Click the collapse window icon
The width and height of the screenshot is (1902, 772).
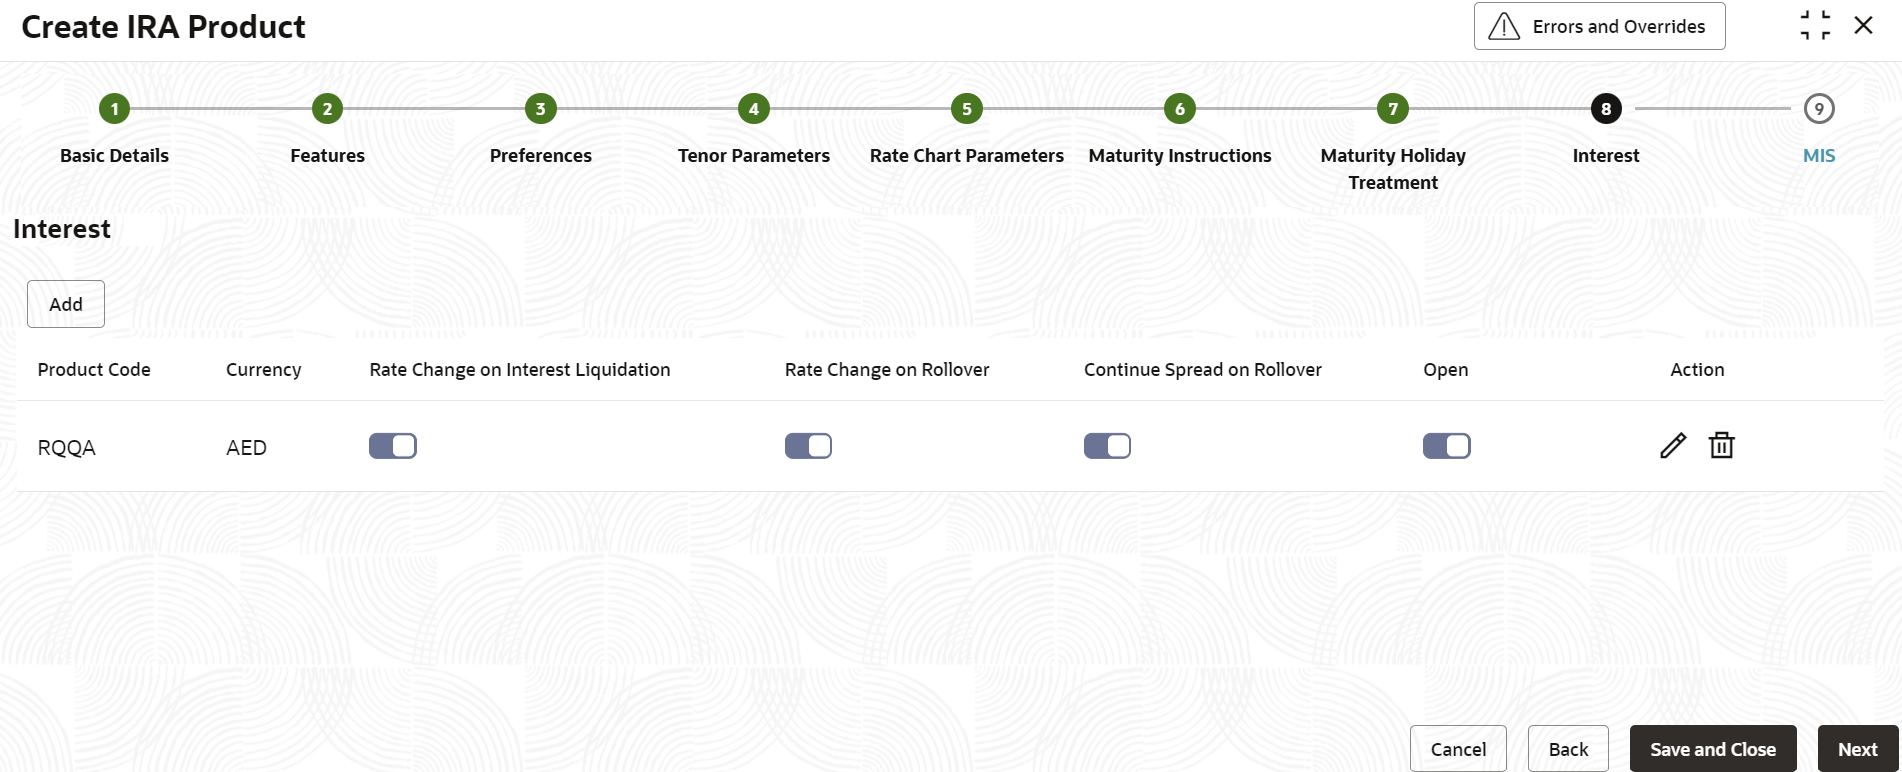pos(1815,26)
